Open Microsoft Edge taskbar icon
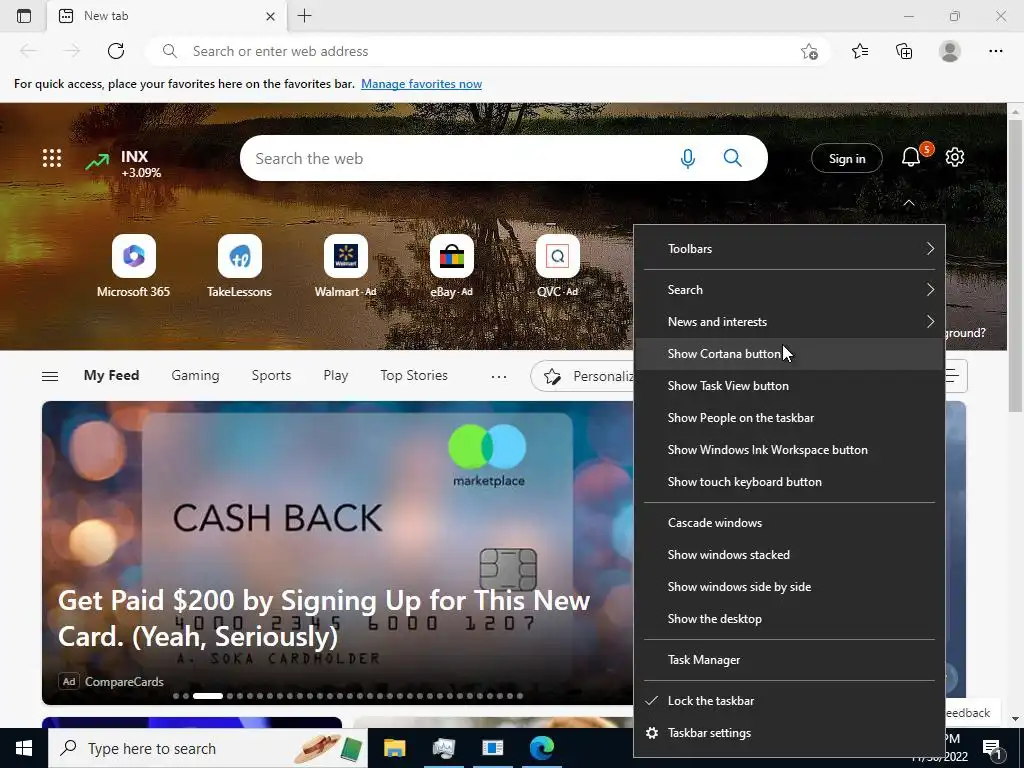1024x768 pixels. pyautogui.click(x=542, y=748)
